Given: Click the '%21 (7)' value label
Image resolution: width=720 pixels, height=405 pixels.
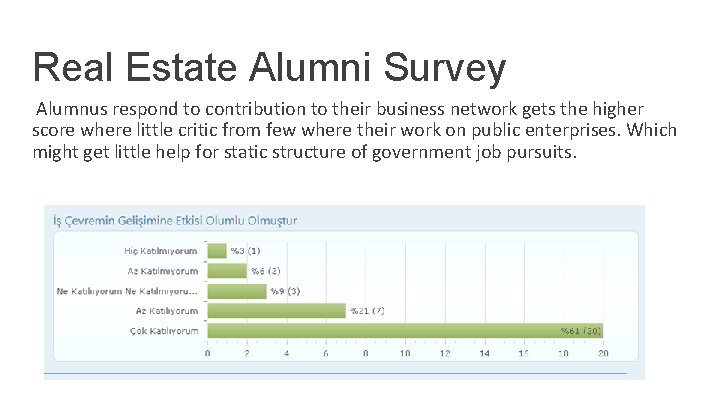Looking at the screenshot, I should coord(366,311).
